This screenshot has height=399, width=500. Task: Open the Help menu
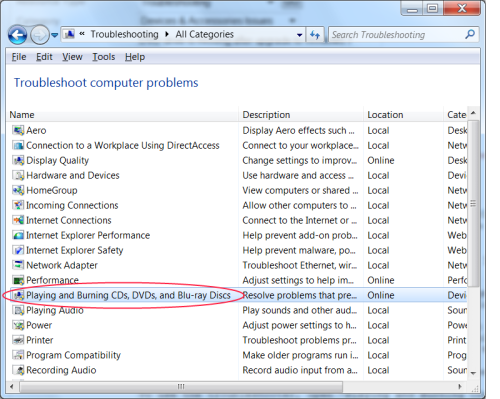(x=135, y=57)
